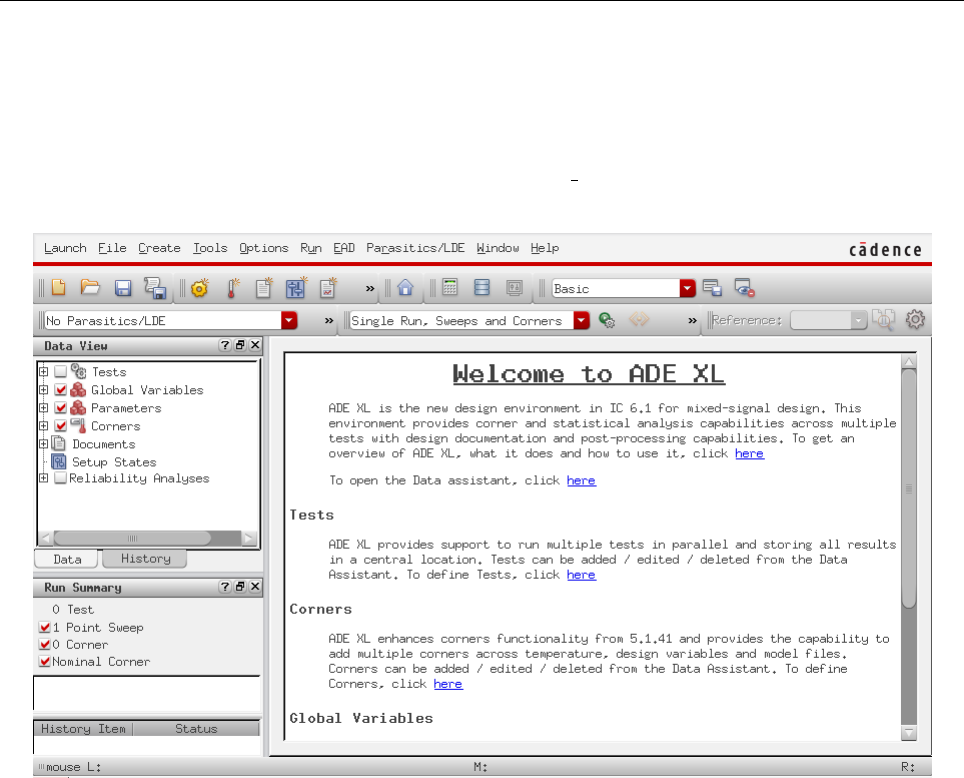Open the EAD menu
Image resolution: width=964 pixels, height=778 pixels.
click(344, 248)
